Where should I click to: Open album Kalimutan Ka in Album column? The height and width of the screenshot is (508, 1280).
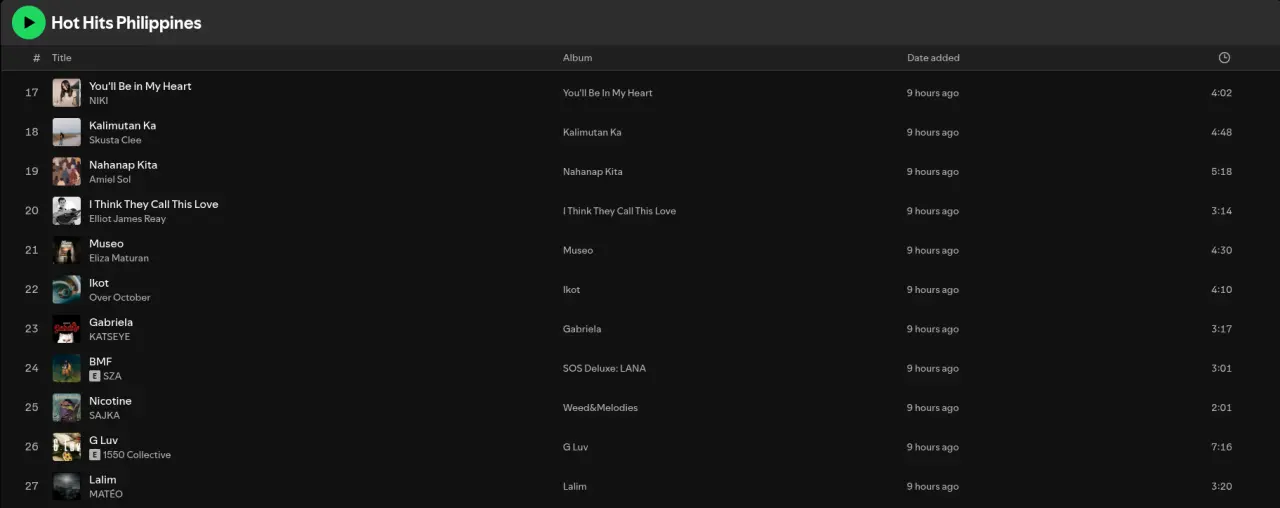coord(592,132)
